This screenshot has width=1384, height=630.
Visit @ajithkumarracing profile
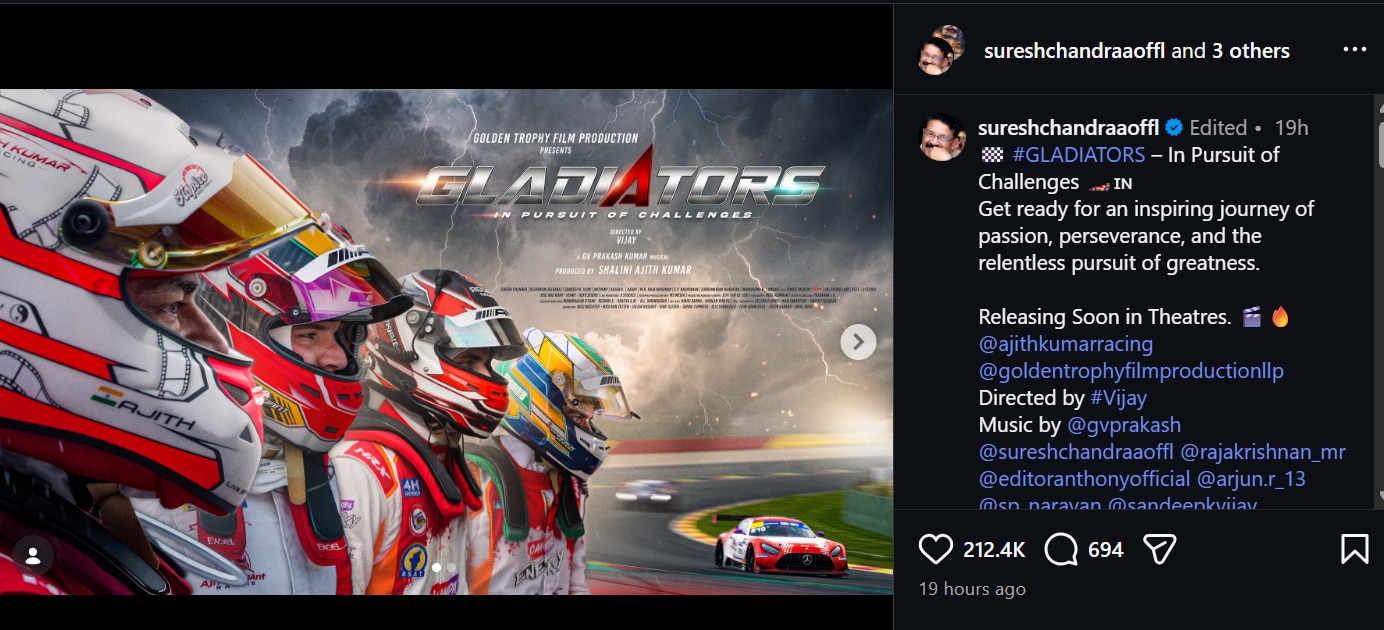tap(1066, 344)
